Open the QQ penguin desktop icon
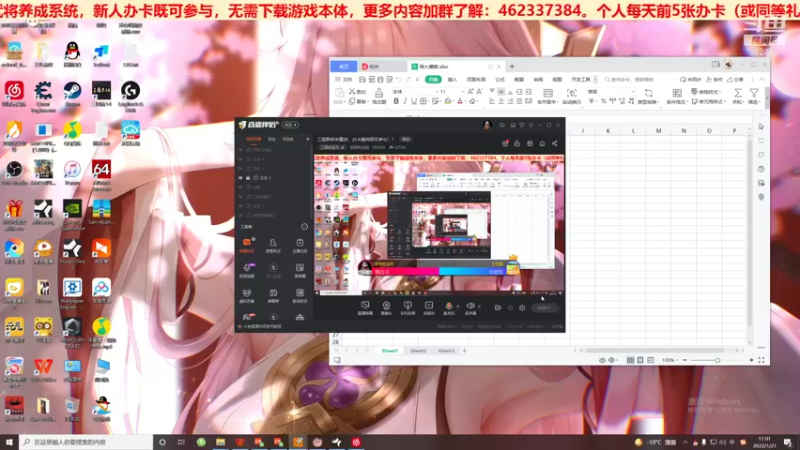 tap(72, 55)
